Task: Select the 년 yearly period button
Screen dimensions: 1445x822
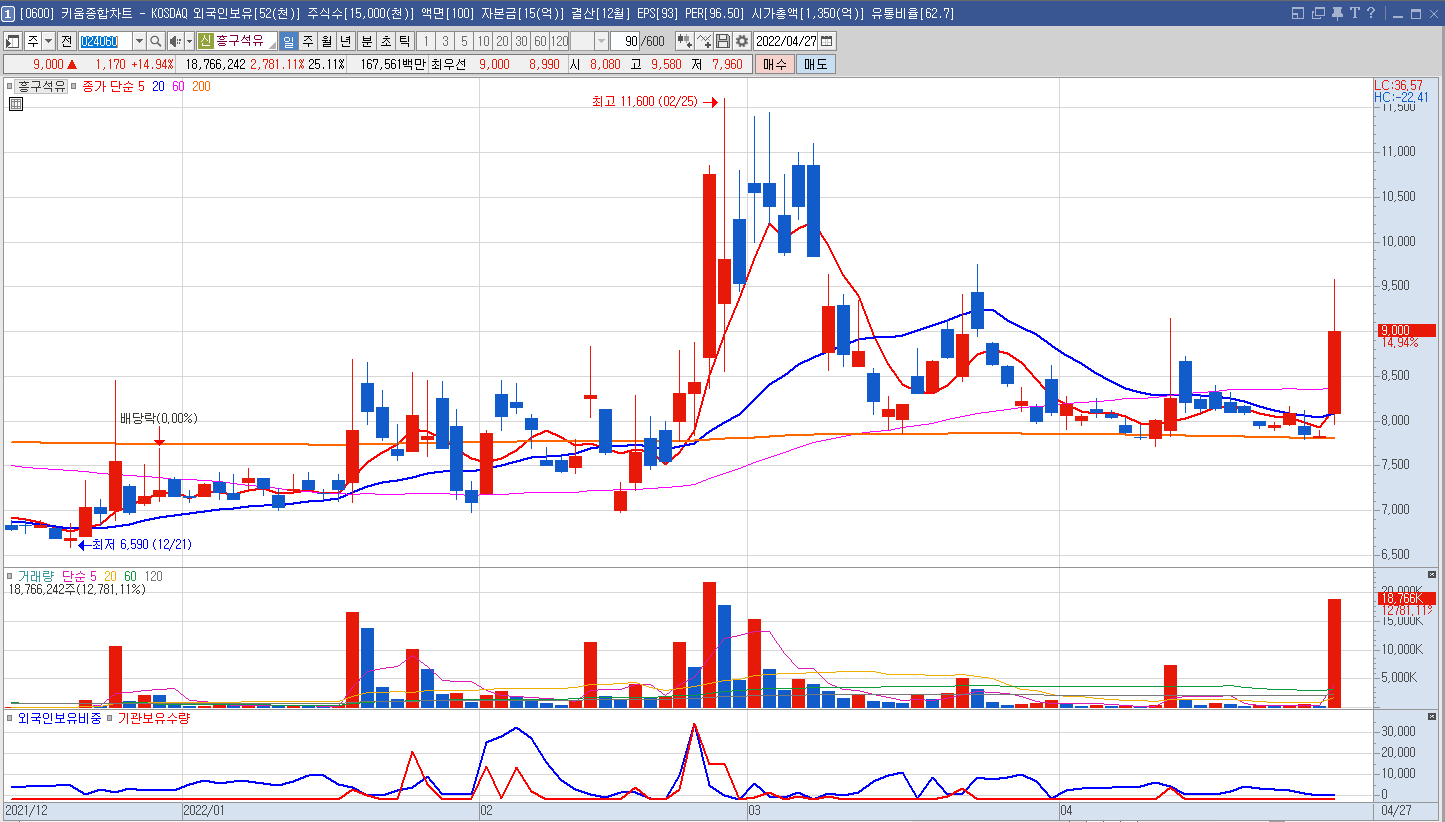Action: [x=346, y=41]
